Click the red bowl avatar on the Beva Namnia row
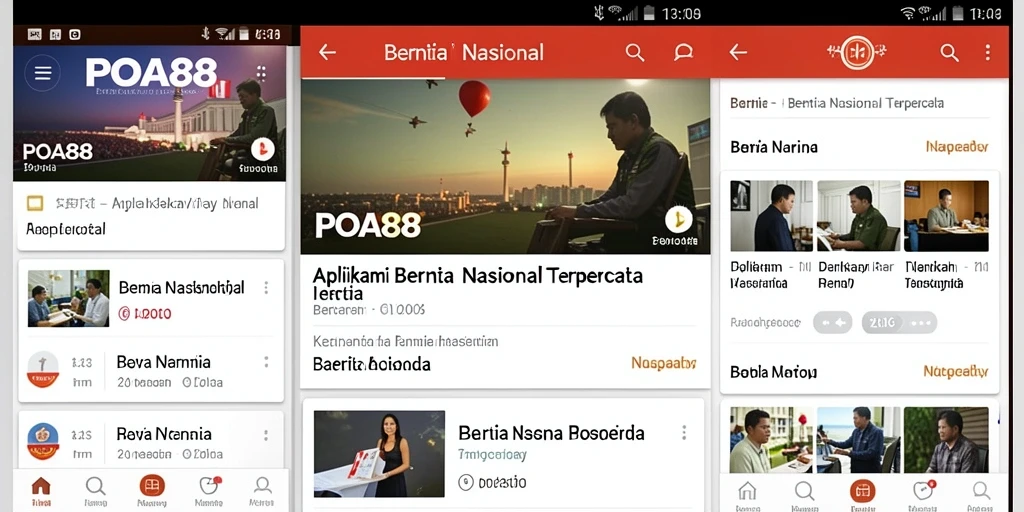This screenshot has width=1024, height=512. pos(43,370)
